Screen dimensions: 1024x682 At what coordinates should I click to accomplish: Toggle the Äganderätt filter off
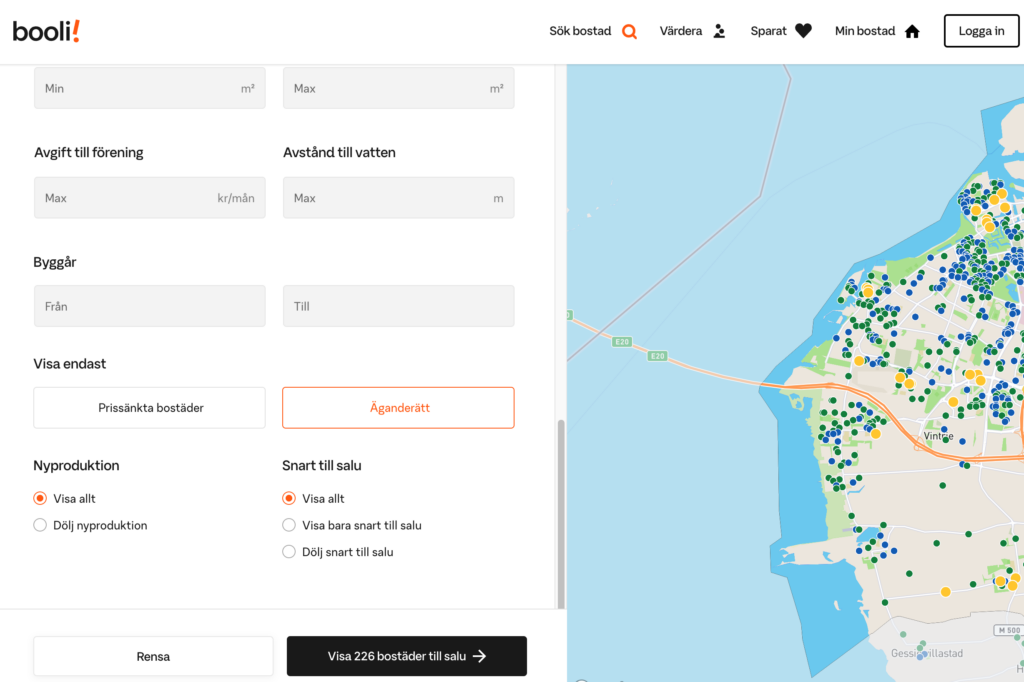(x=398, y=408)
